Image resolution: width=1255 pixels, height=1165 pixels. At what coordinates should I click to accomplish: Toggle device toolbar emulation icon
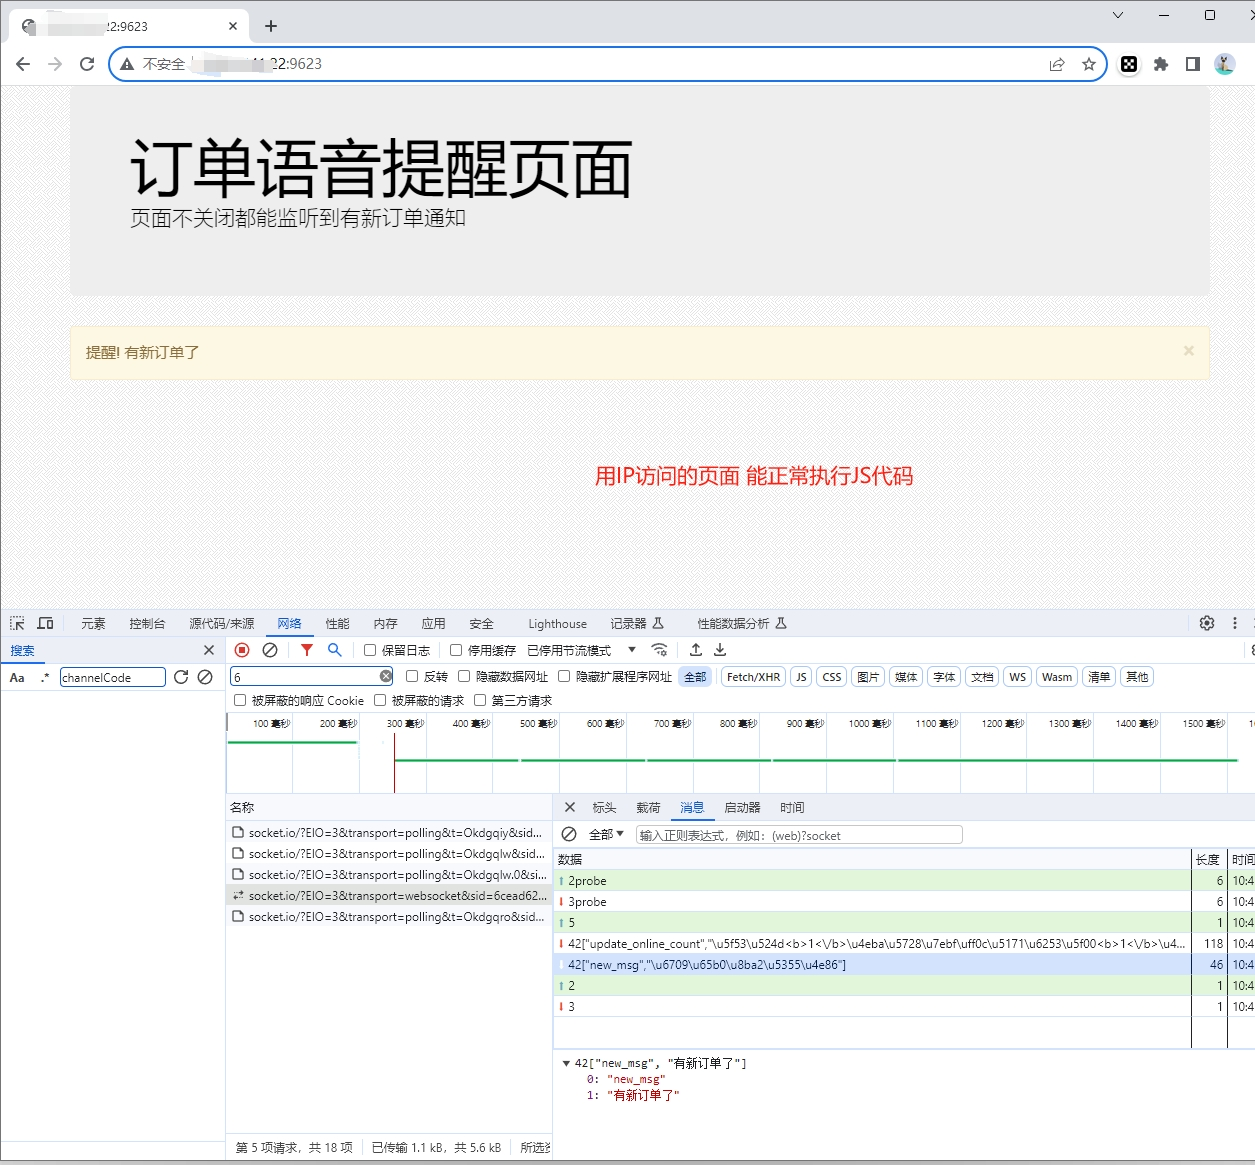[x=45, y=623]
